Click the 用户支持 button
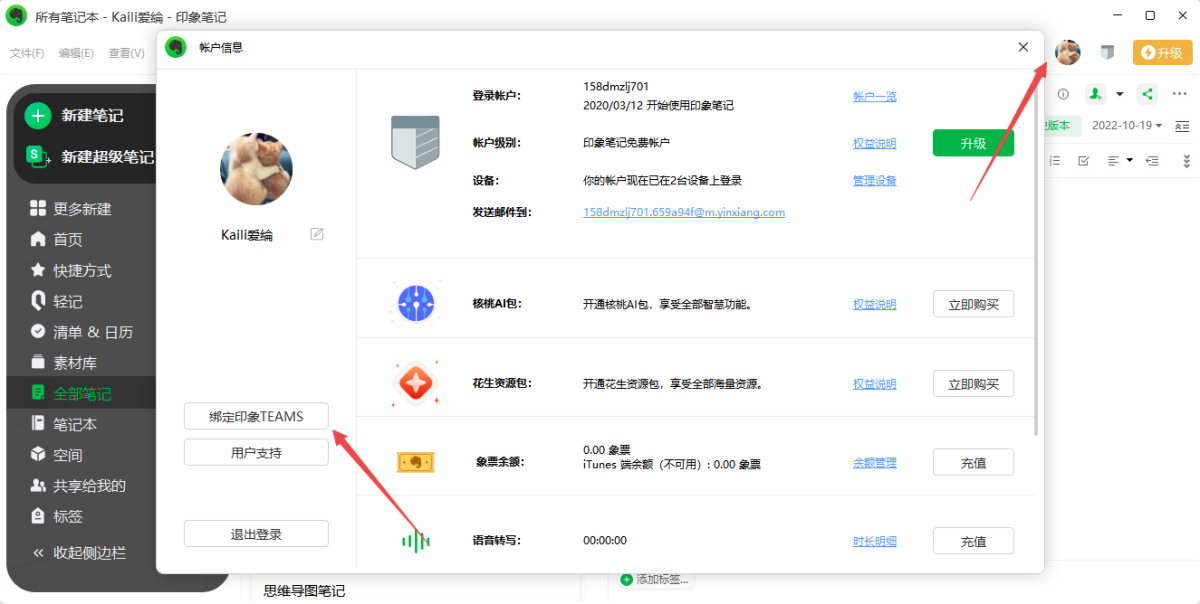Screen dimensions: 1200x604 pyautogui.click(x=256, y=453)
